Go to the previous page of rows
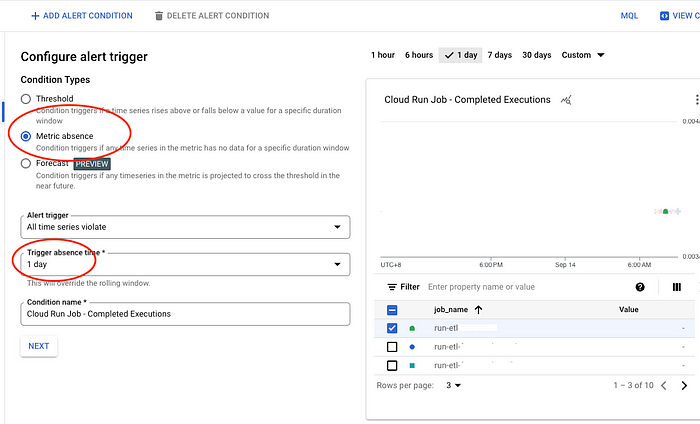Image resolution: width=700 pixels, height=424 pixels. pyautogui.click(x=664, y=386)
